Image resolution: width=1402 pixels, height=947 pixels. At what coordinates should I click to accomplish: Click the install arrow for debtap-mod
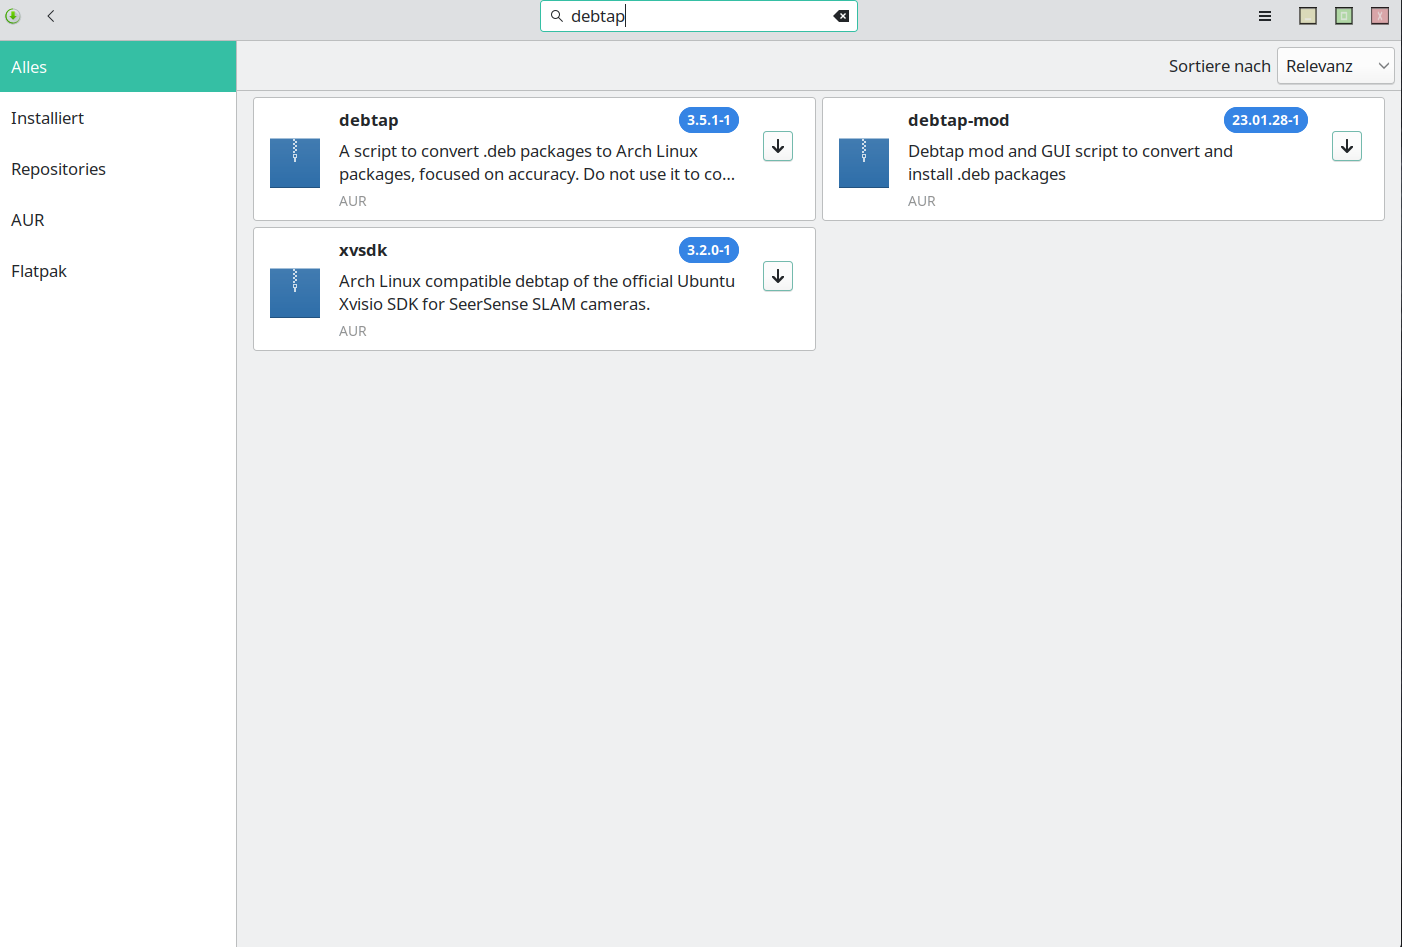coord(1346,146)
